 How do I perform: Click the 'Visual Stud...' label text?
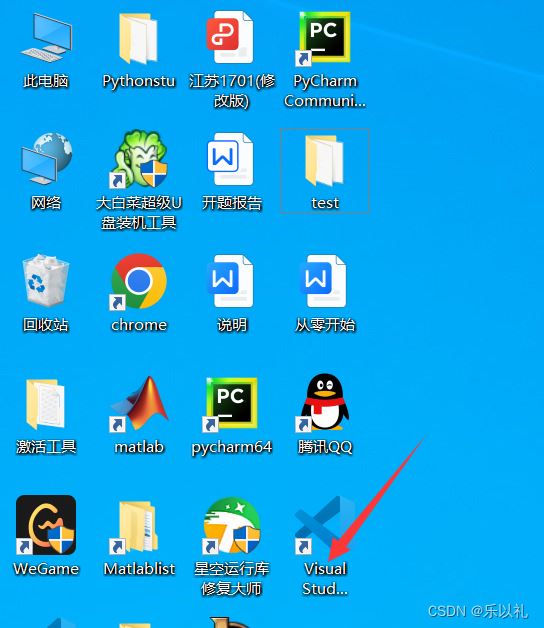(x=325, y=579)
